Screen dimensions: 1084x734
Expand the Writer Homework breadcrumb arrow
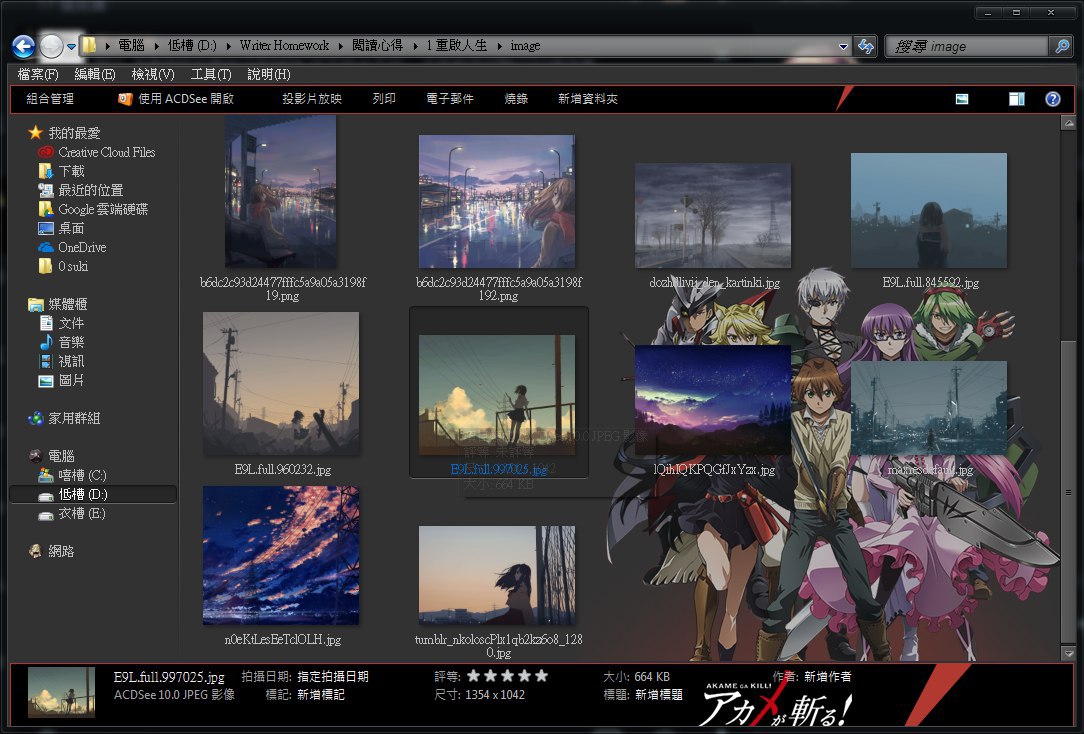pyautogui.click(x=340, y=46)
